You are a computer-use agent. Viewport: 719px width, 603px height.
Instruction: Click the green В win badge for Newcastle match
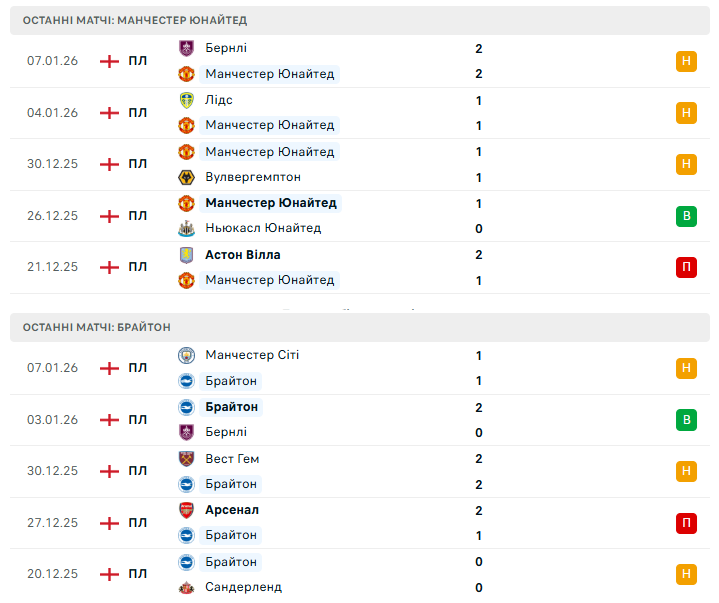(686, 215)
